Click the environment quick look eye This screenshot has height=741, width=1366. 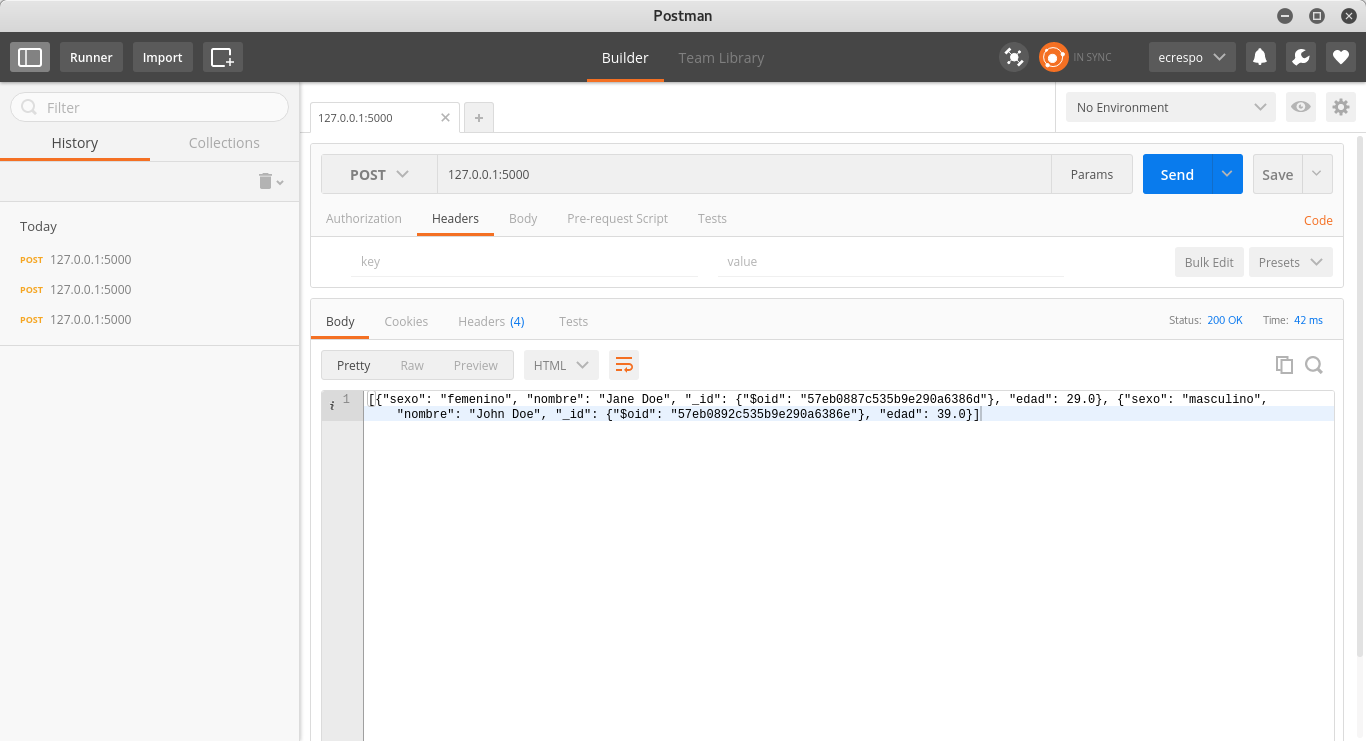[x=1300, y=107]
